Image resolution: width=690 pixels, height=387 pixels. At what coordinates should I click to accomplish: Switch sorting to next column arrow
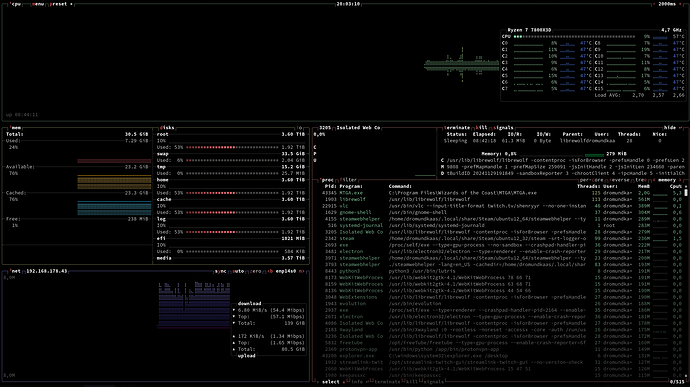(680, 180)
